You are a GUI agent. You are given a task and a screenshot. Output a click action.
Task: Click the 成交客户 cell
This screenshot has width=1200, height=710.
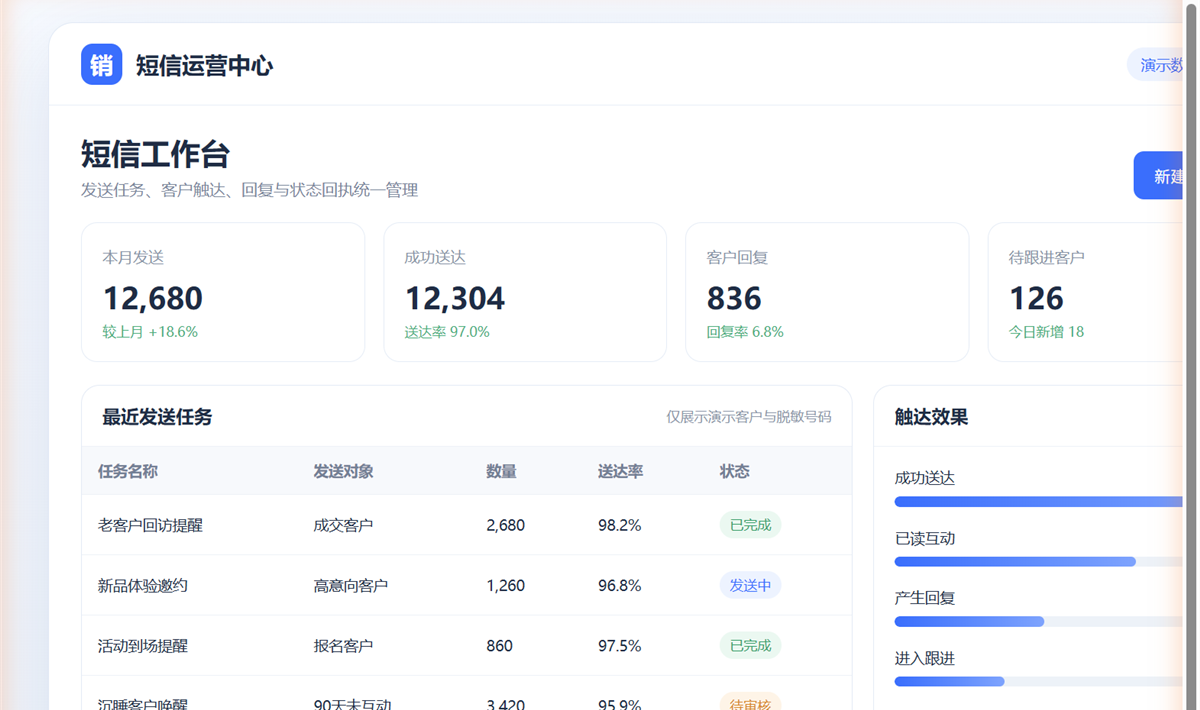click(x=343, y=525)
